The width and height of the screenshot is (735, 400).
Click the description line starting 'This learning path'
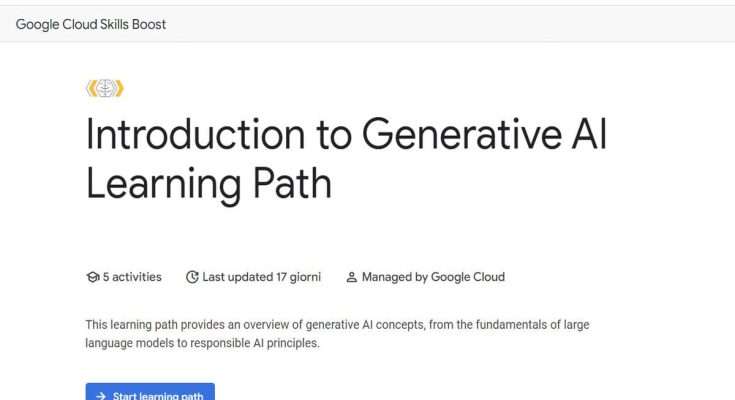[x=337, y=325]
